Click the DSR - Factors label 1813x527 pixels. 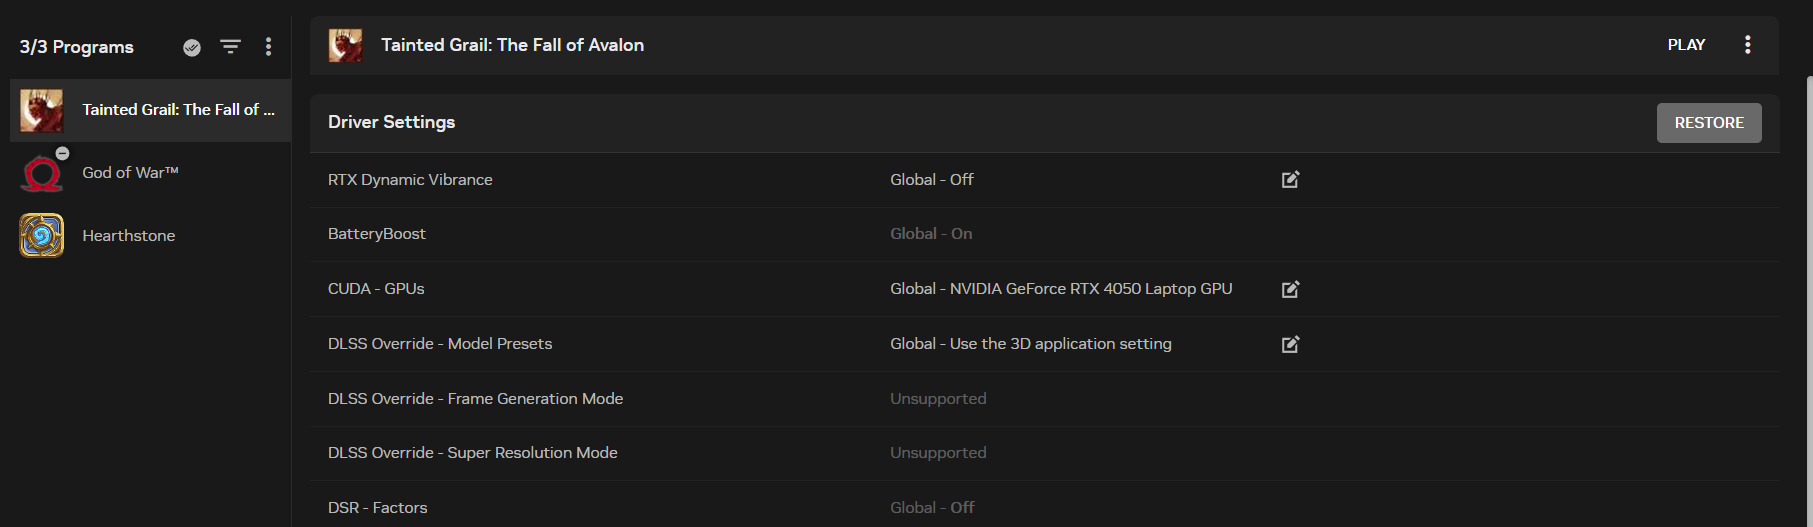377,508
